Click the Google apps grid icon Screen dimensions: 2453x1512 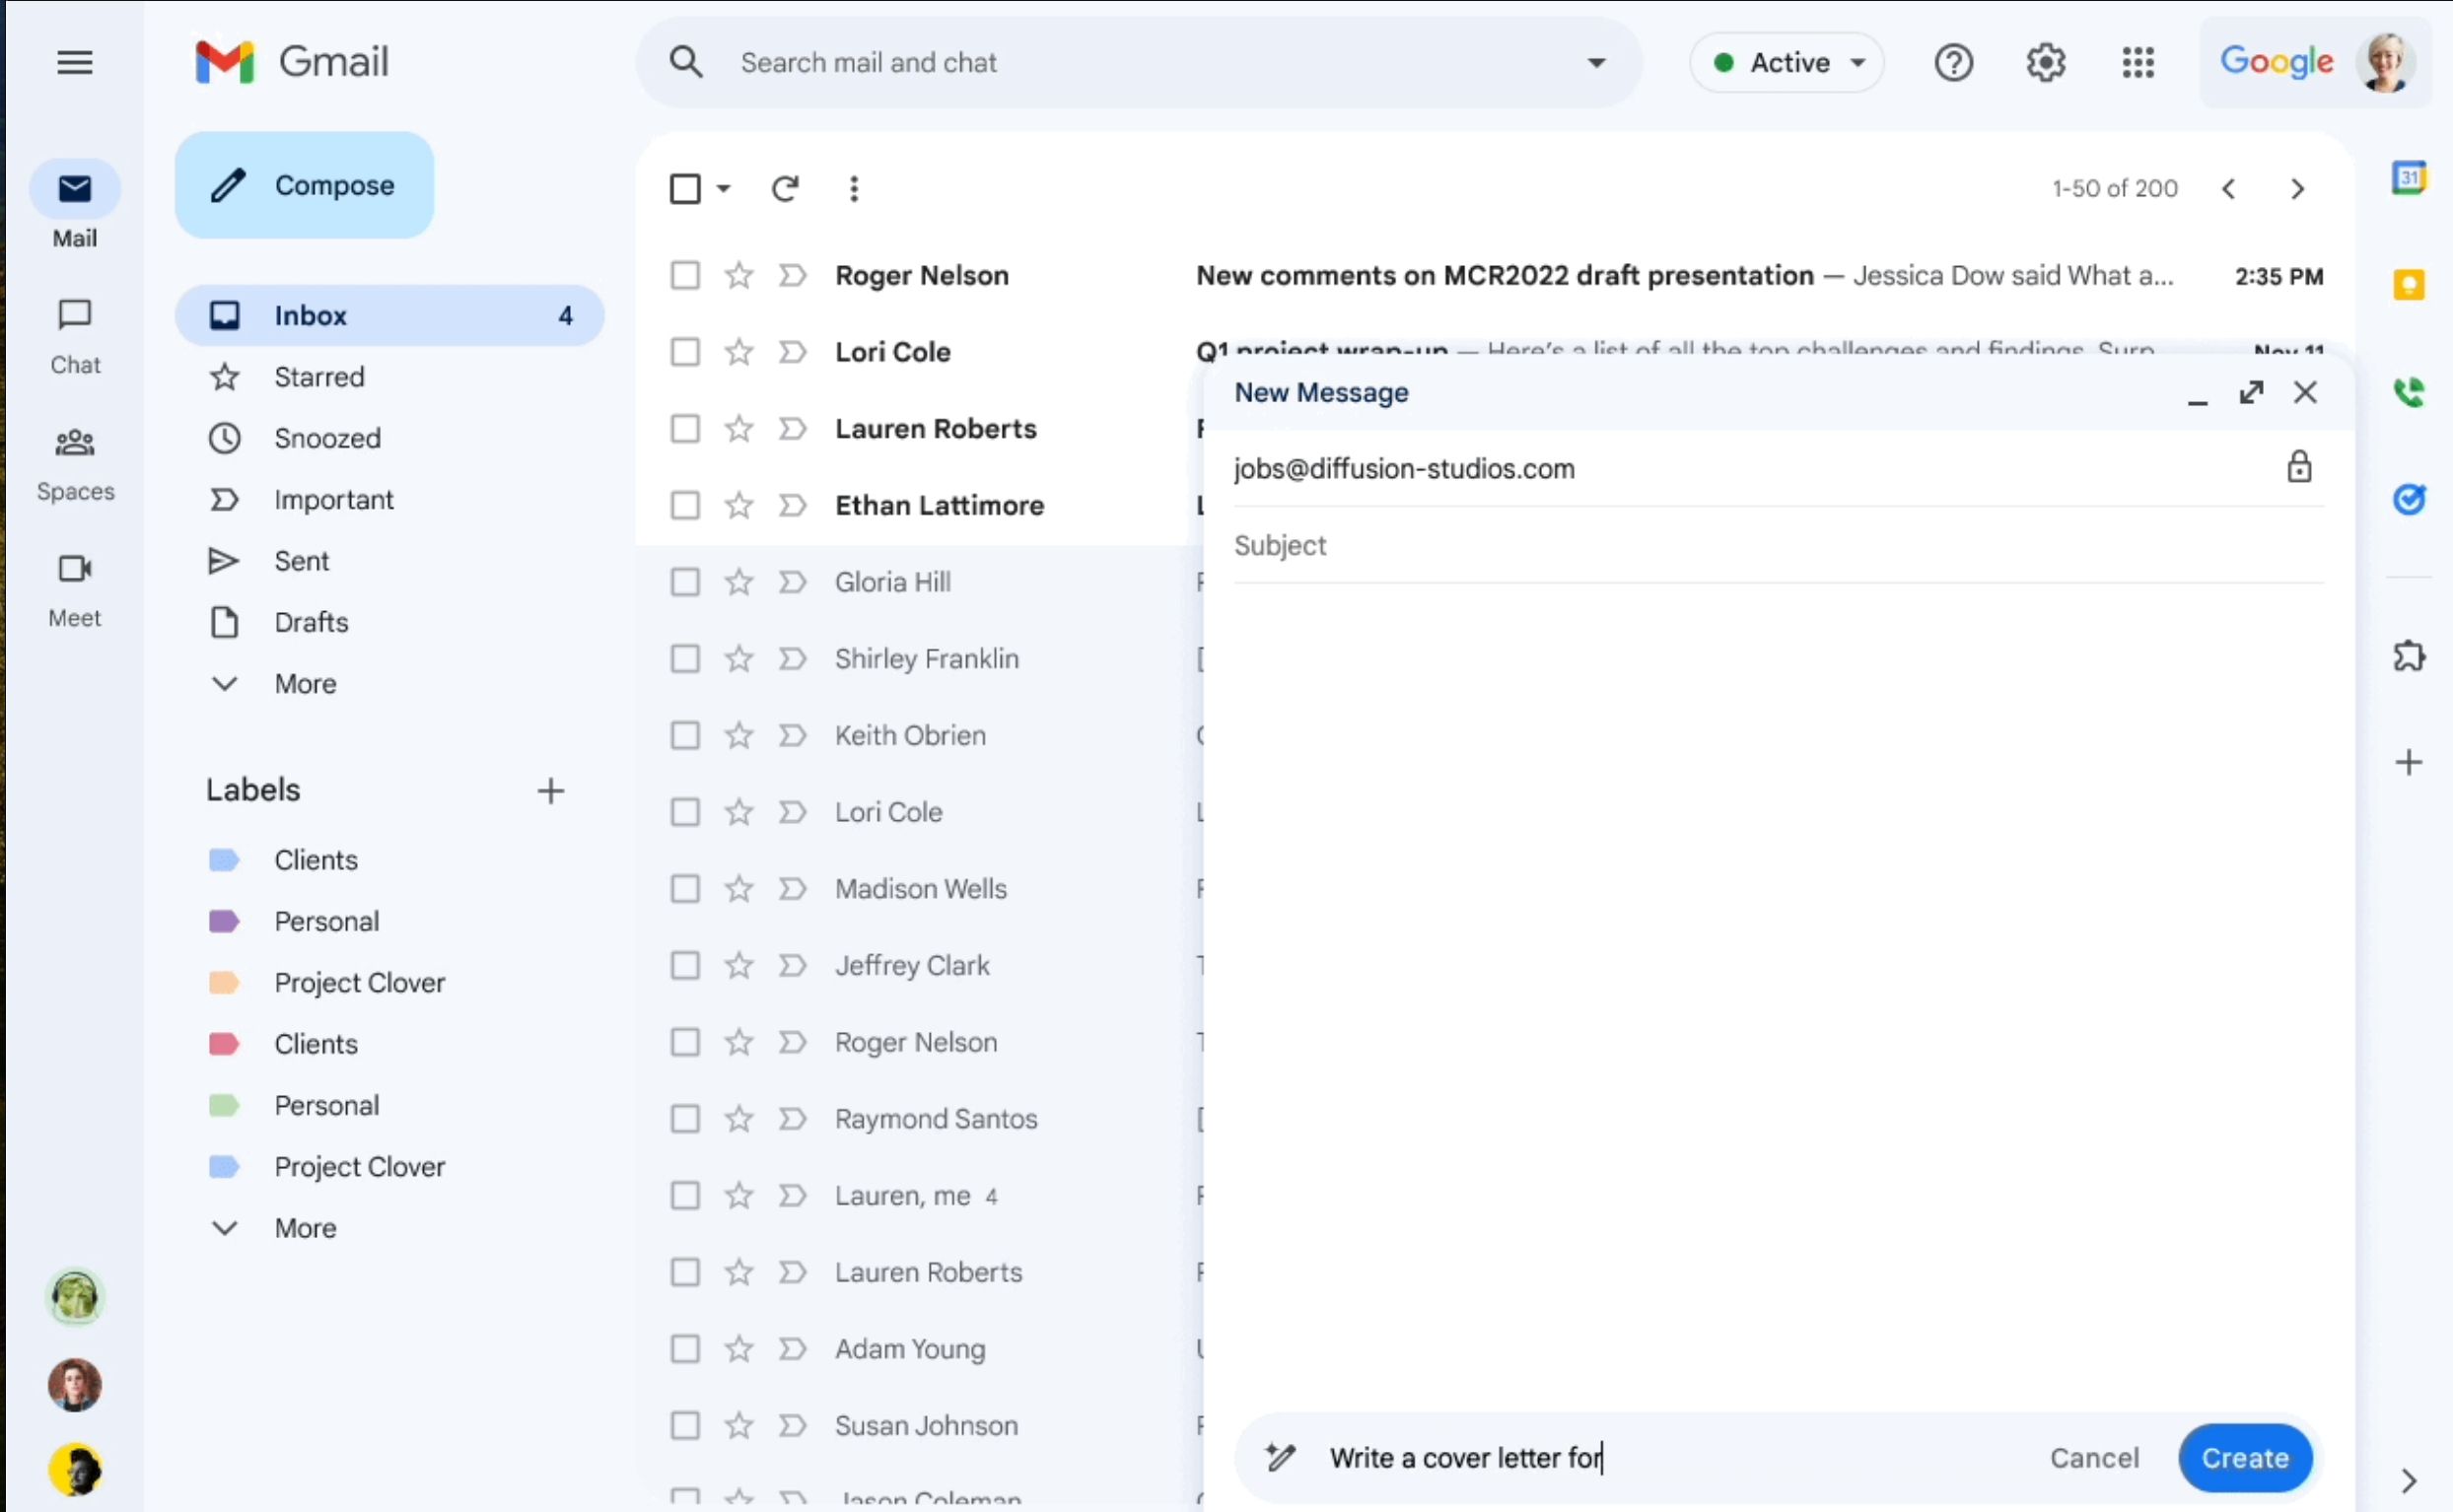coord(2137,63)
